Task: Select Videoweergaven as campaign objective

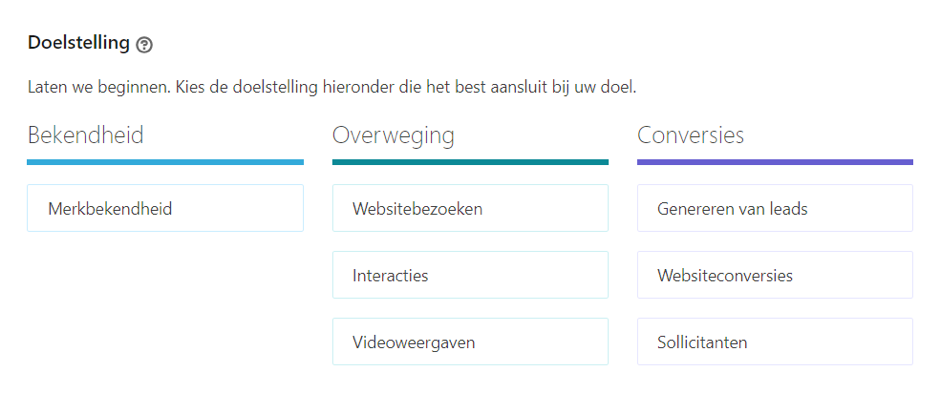Action: click(470, 342)
